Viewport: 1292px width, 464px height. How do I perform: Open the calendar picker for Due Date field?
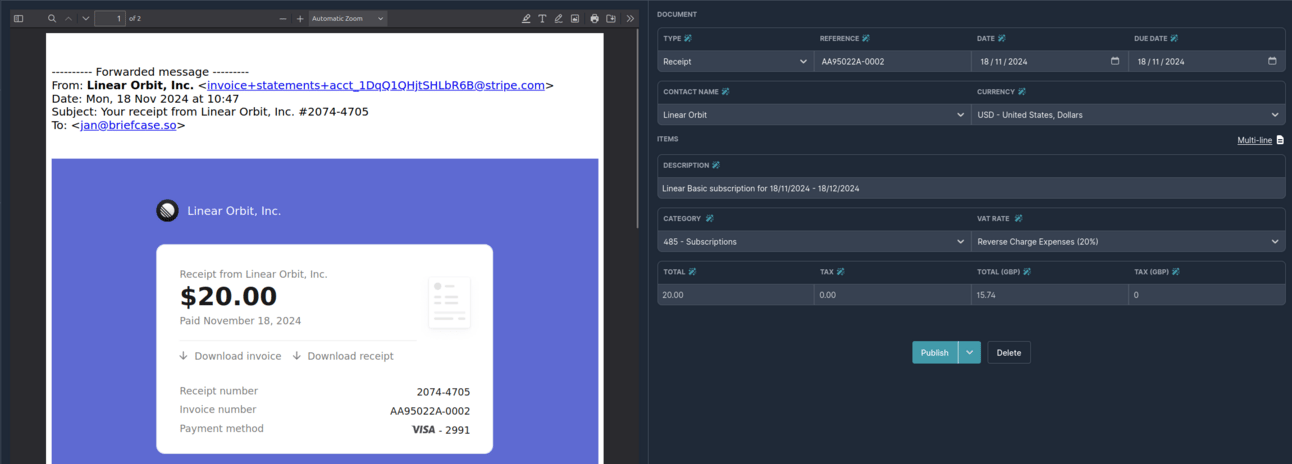tap(1272, 61)
